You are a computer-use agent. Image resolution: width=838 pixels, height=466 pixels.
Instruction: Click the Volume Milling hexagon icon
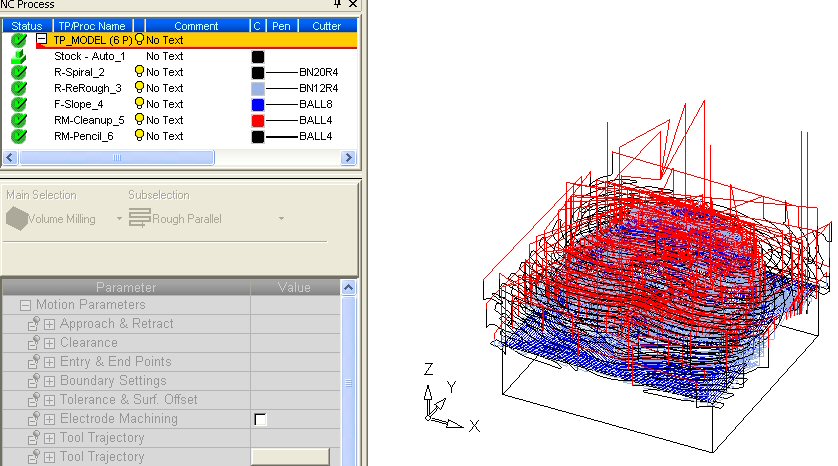tap(17, 218)
